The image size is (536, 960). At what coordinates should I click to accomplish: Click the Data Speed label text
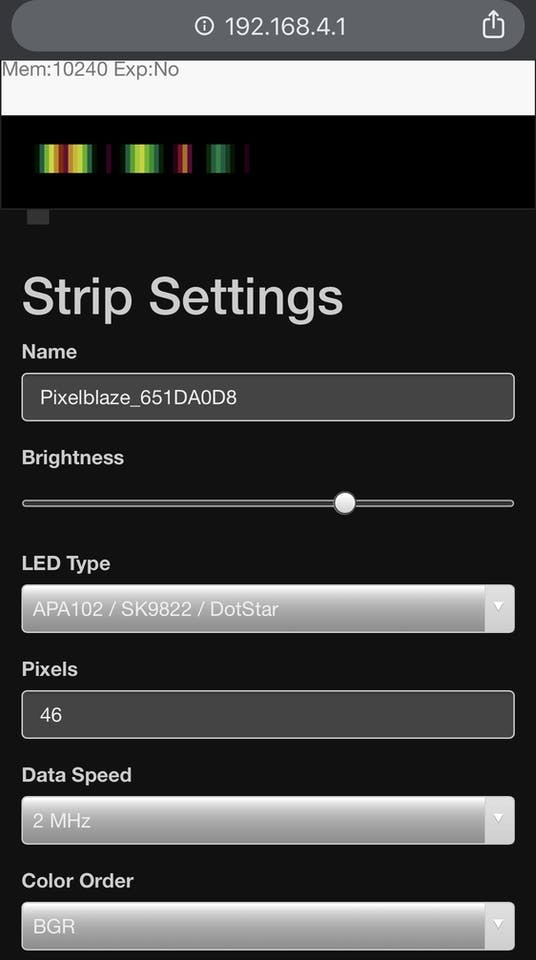click(77, 775)
